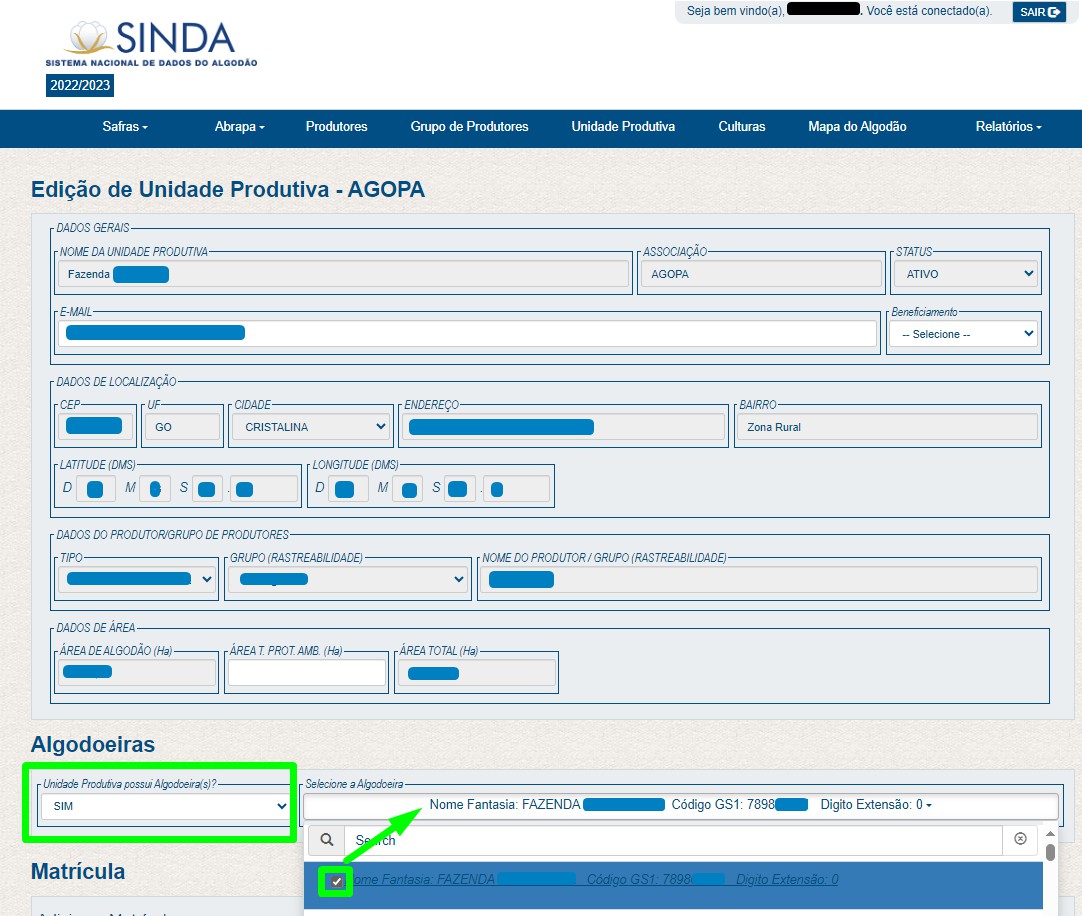The width and height of the screenshot is (1082, 916).
Task: Click the SINDA logo
Action: point(151,43)
